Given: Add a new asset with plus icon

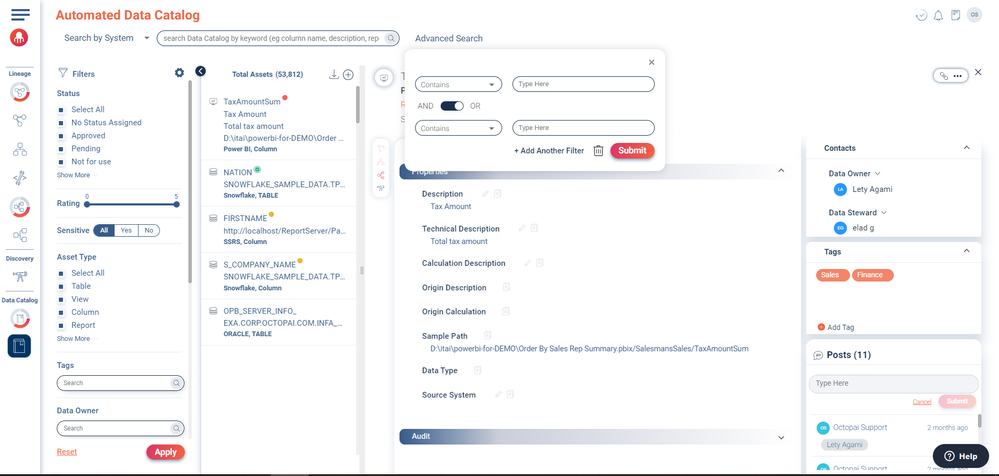Looking at the screenshot, I should 349,75.
